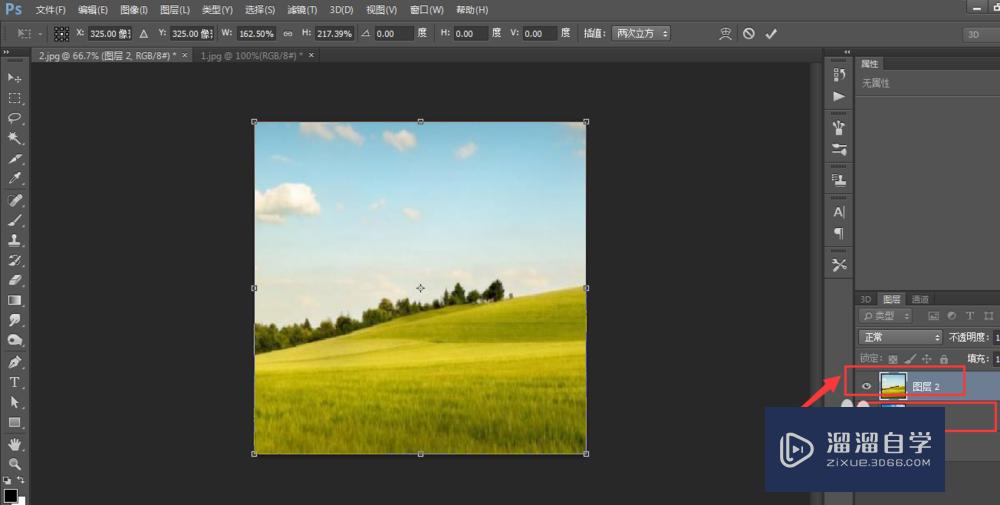Open the 编辑(E) menu
This screenshot has width=1000, height=505.
click(x=92, y=10)
